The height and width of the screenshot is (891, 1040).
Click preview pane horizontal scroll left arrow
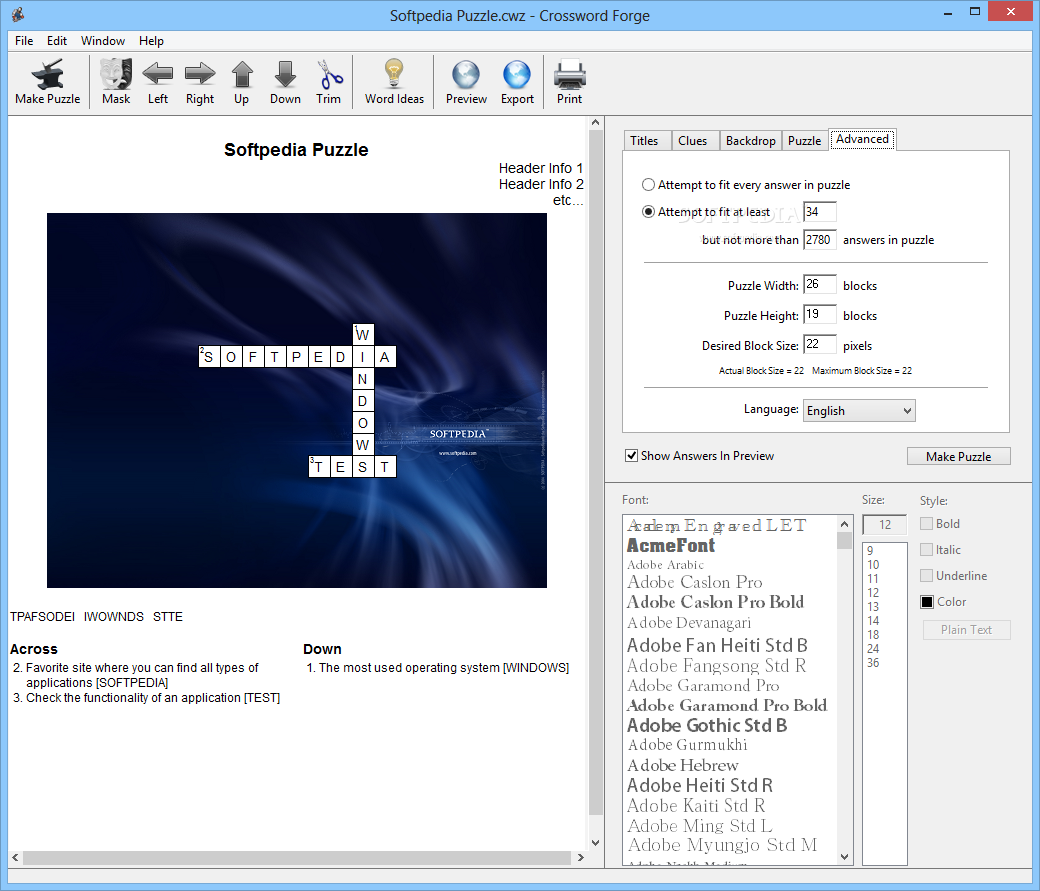15,857
